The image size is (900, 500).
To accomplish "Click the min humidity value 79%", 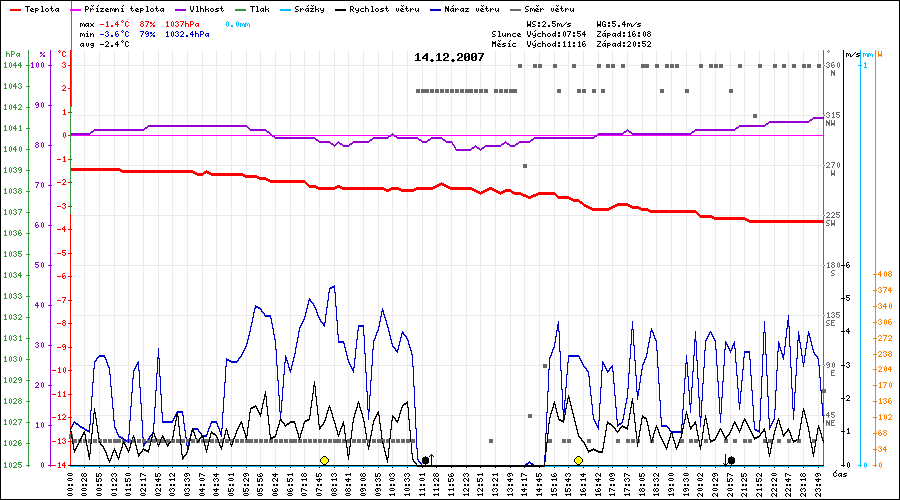I will pos(147,34).
